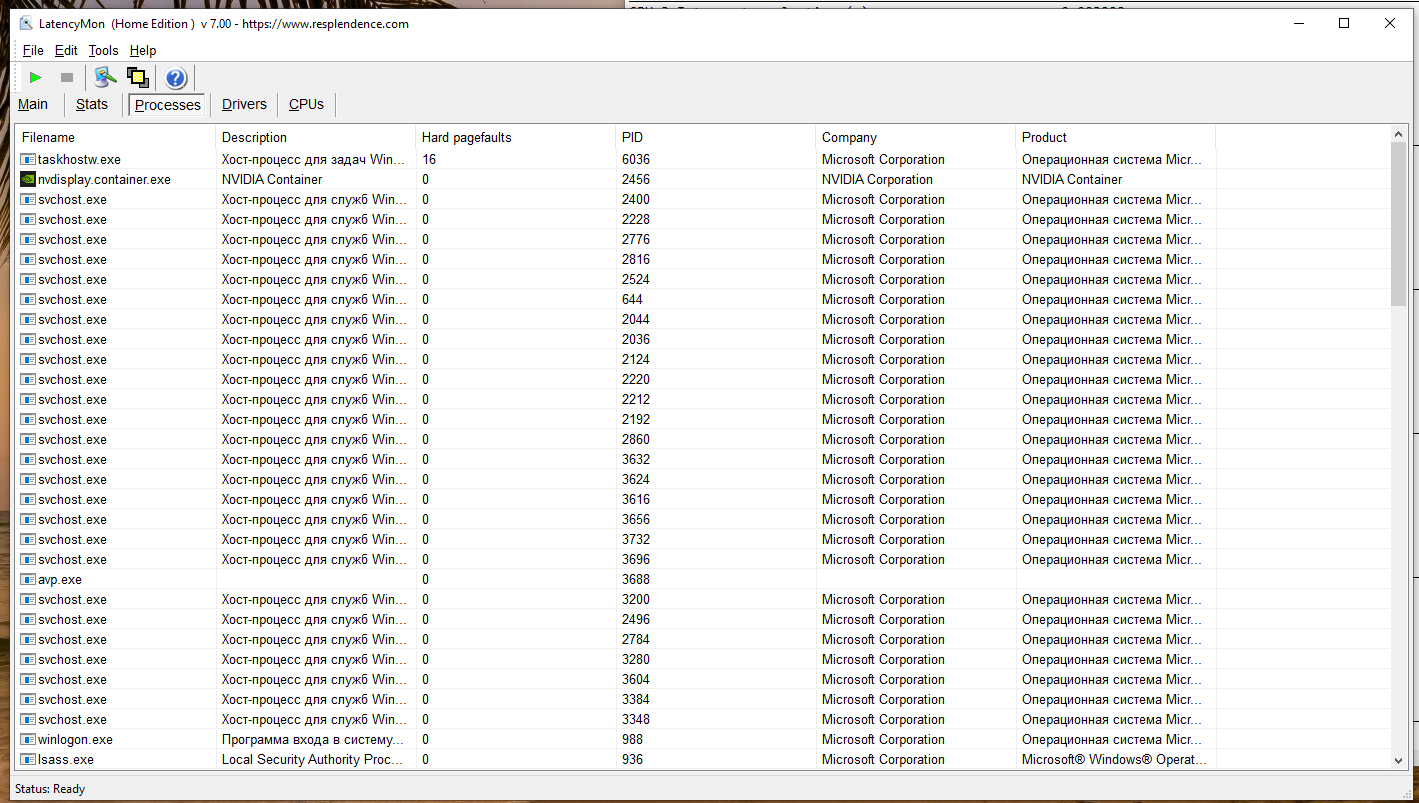Click the PID value 988
Screen dimensions: 1419x803
point(632,739)
